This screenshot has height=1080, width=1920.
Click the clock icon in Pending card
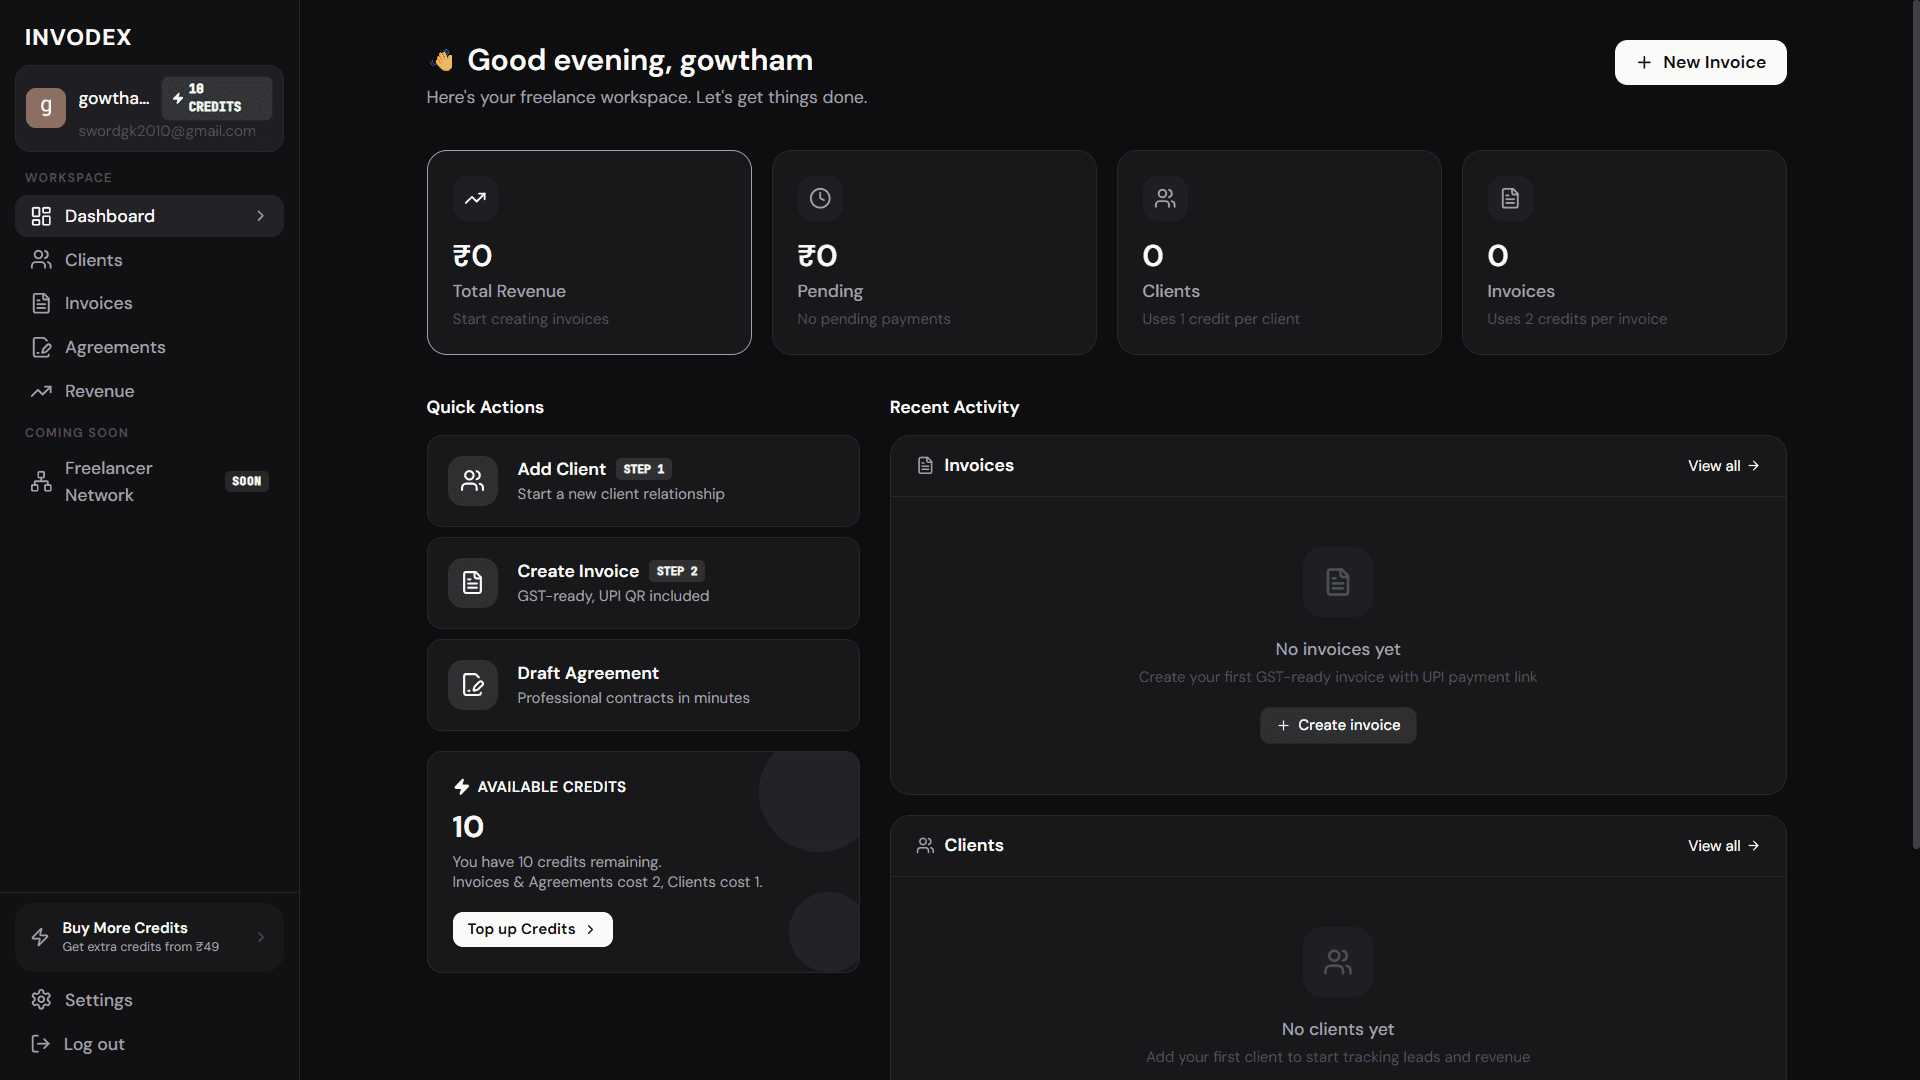820,198
